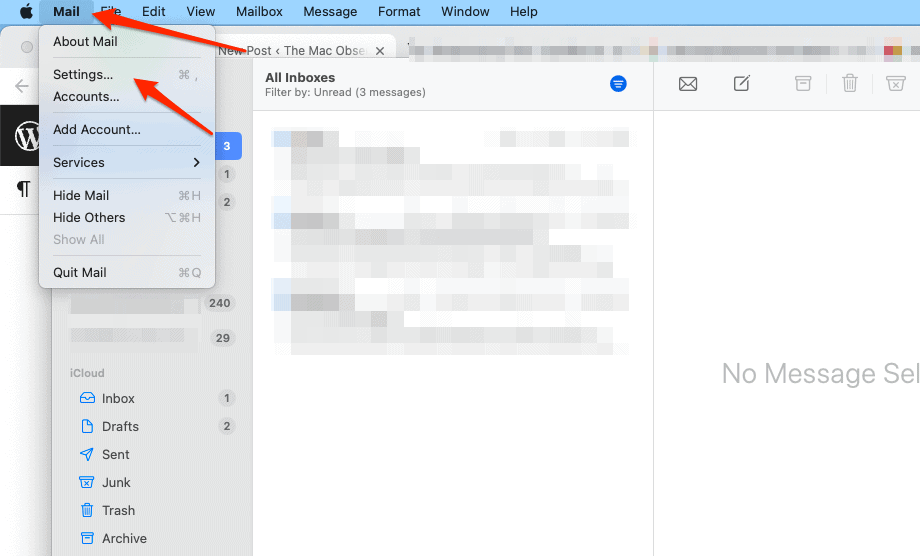This screenshot has width=920, height=556.
Task: Open the iCloud Inbox mailbox
Action: click(118, 398)
